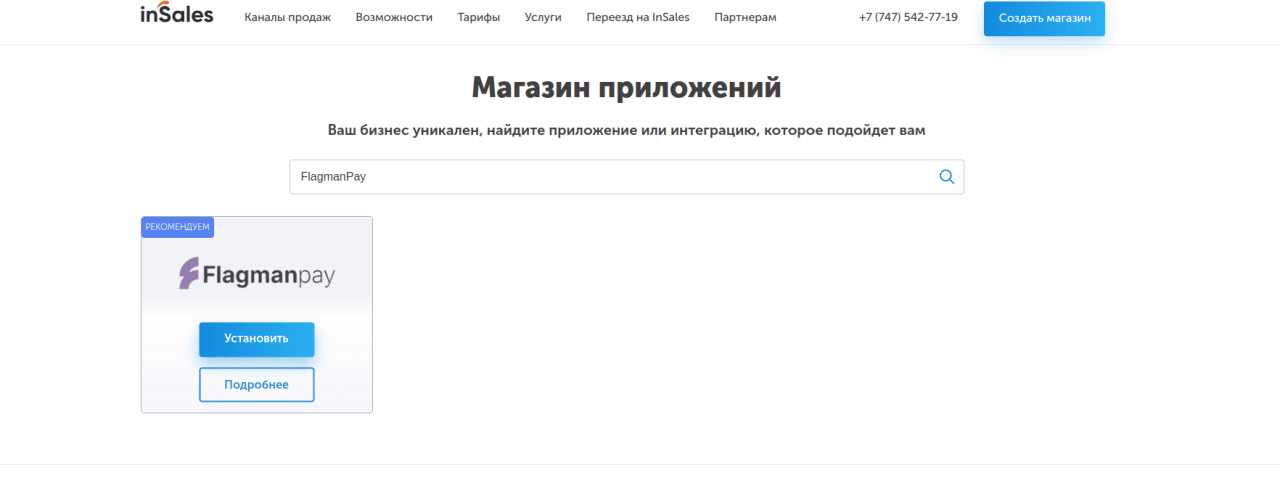Open the Возможности menu item
The image size is (1280, 483).
394,18
